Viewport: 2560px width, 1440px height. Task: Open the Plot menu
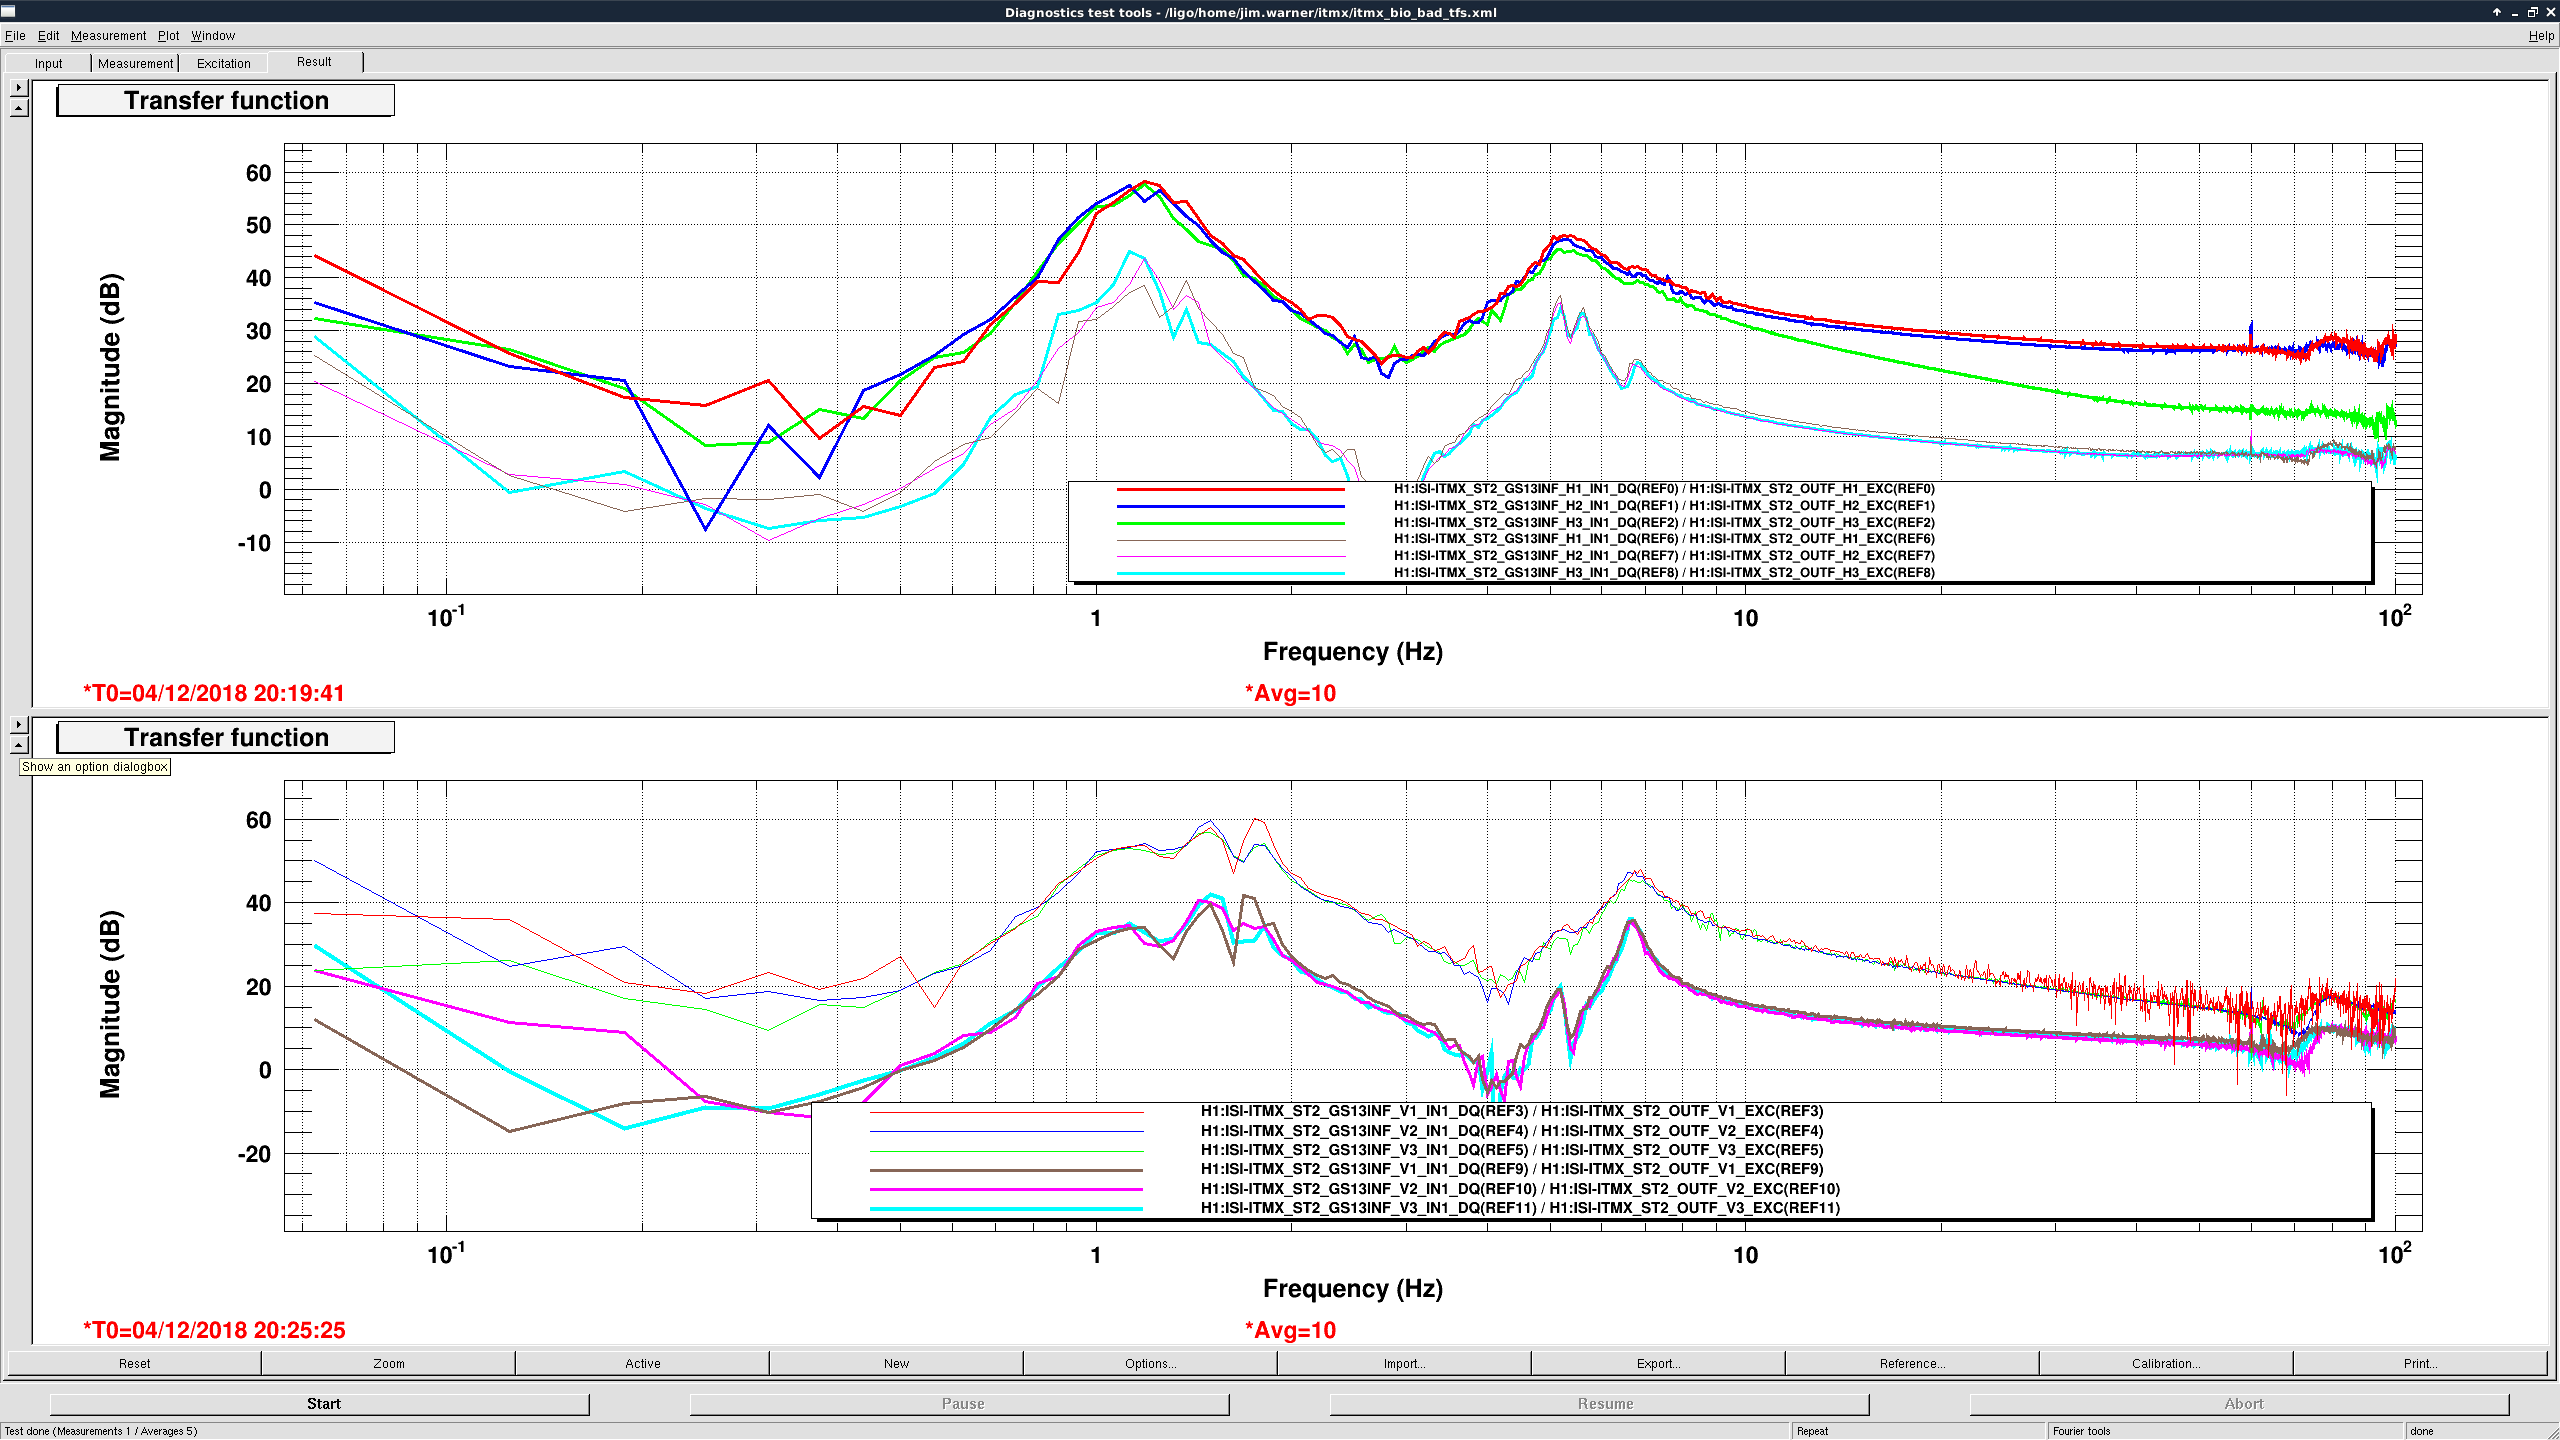click(x=168, y=36)
